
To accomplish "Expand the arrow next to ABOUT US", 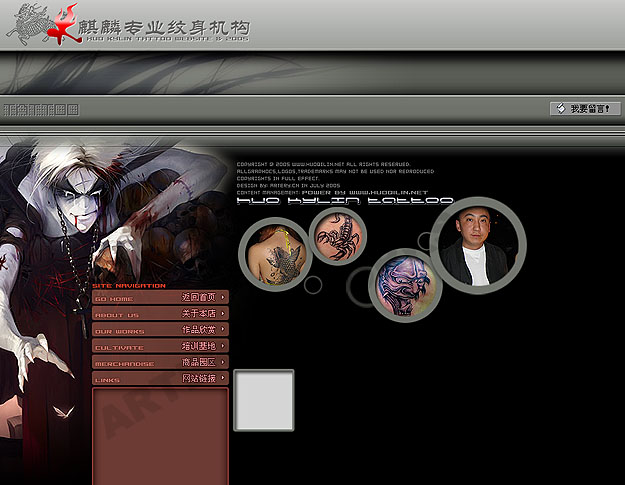I will pyautogui.click(x=222, y=314).
